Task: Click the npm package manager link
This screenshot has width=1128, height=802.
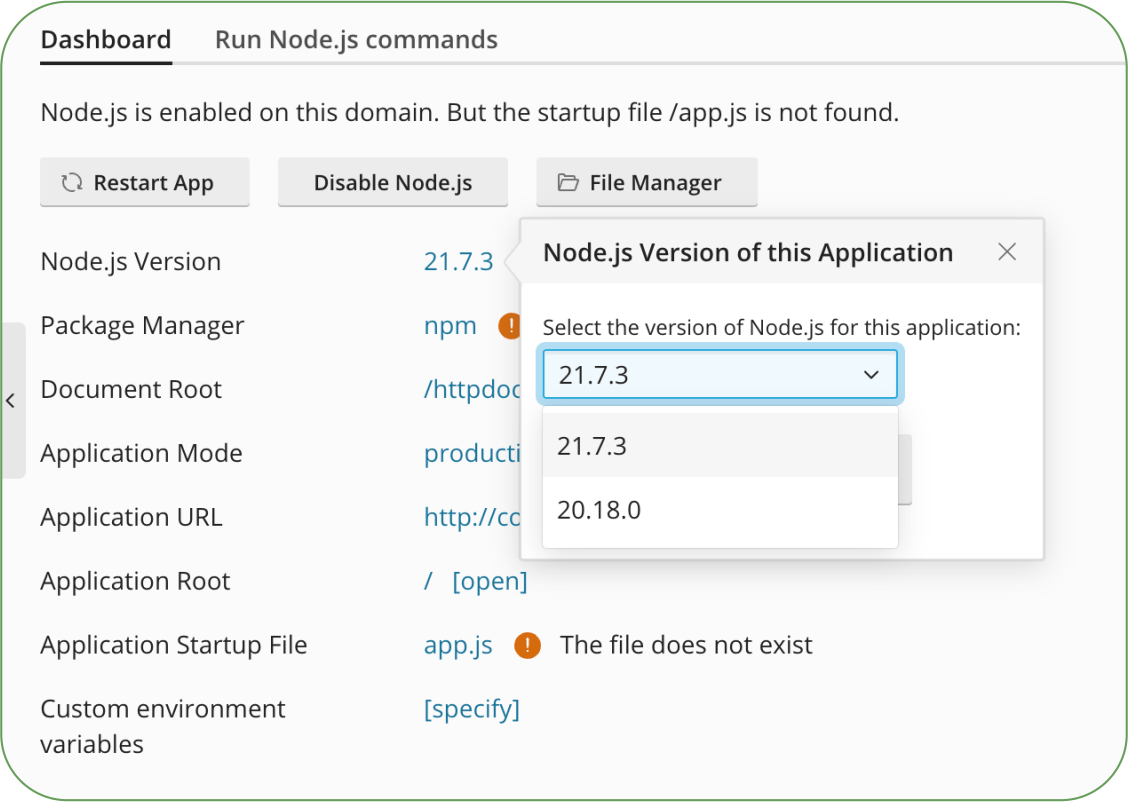Action: click(450, 326)
